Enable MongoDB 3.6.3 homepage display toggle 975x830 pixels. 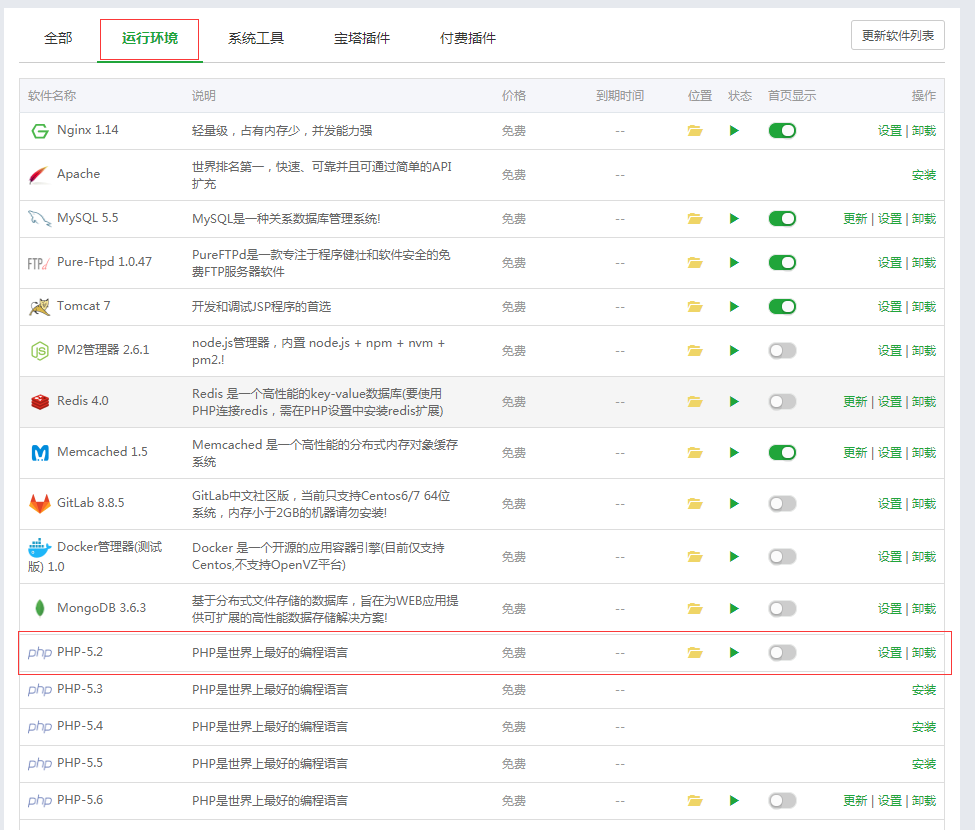(782, 609)
